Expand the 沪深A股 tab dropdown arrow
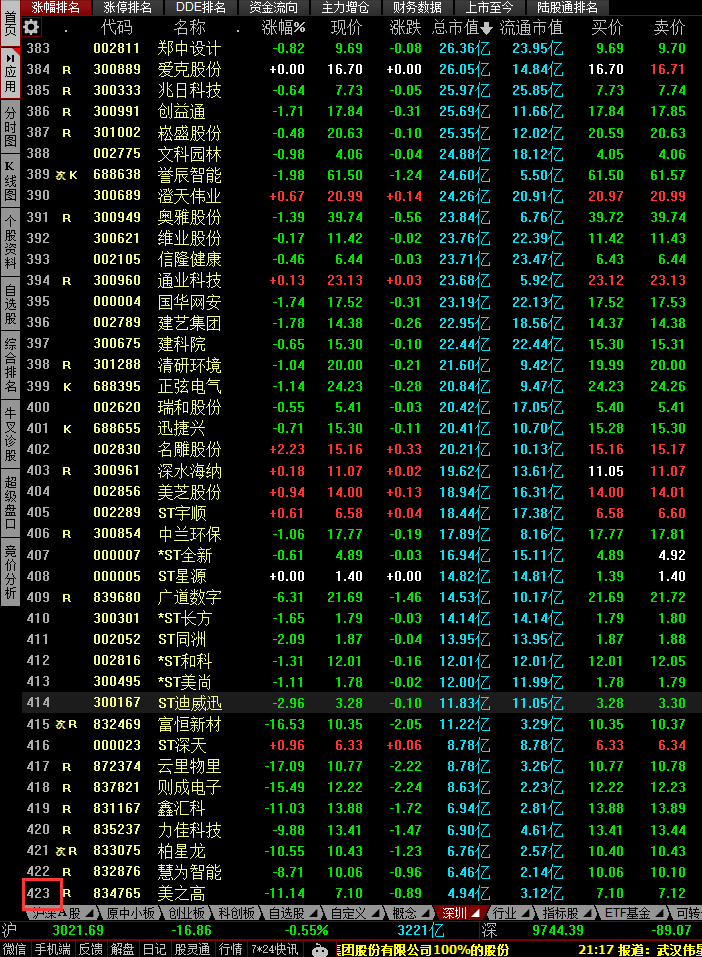702x957 pixels. point(90,913)
